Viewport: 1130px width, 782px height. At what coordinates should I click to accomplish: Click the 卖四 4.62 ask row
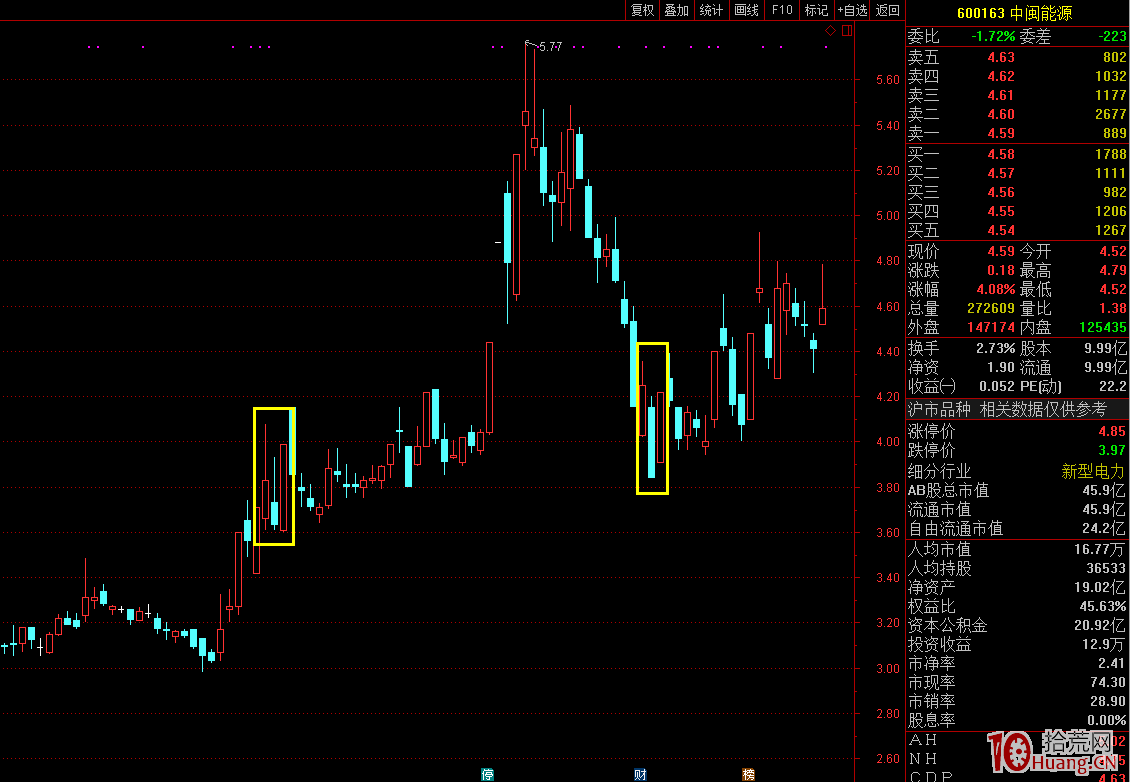point(1017,76)
